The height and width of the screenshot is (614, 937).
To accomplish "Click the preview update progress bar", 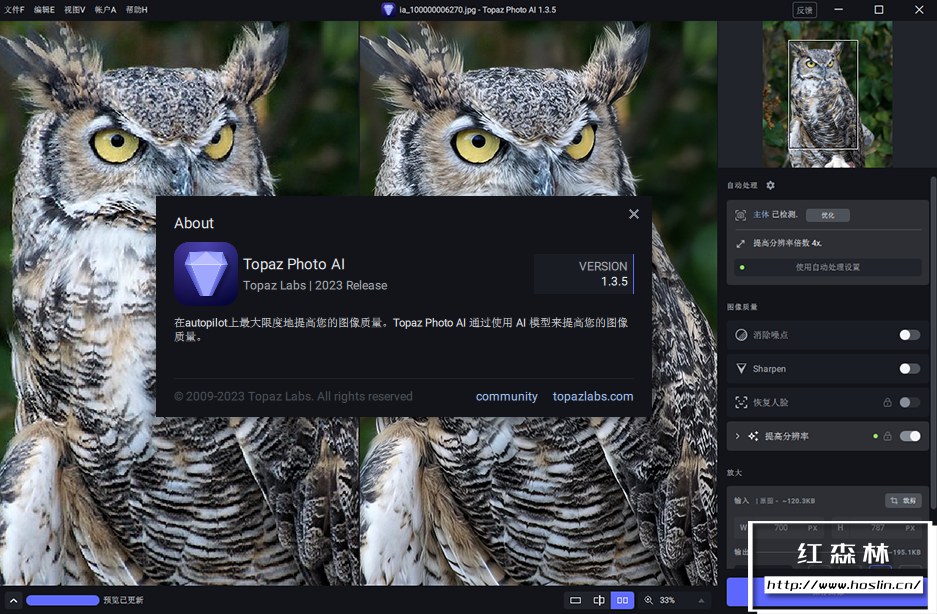I will pos(63,600).
